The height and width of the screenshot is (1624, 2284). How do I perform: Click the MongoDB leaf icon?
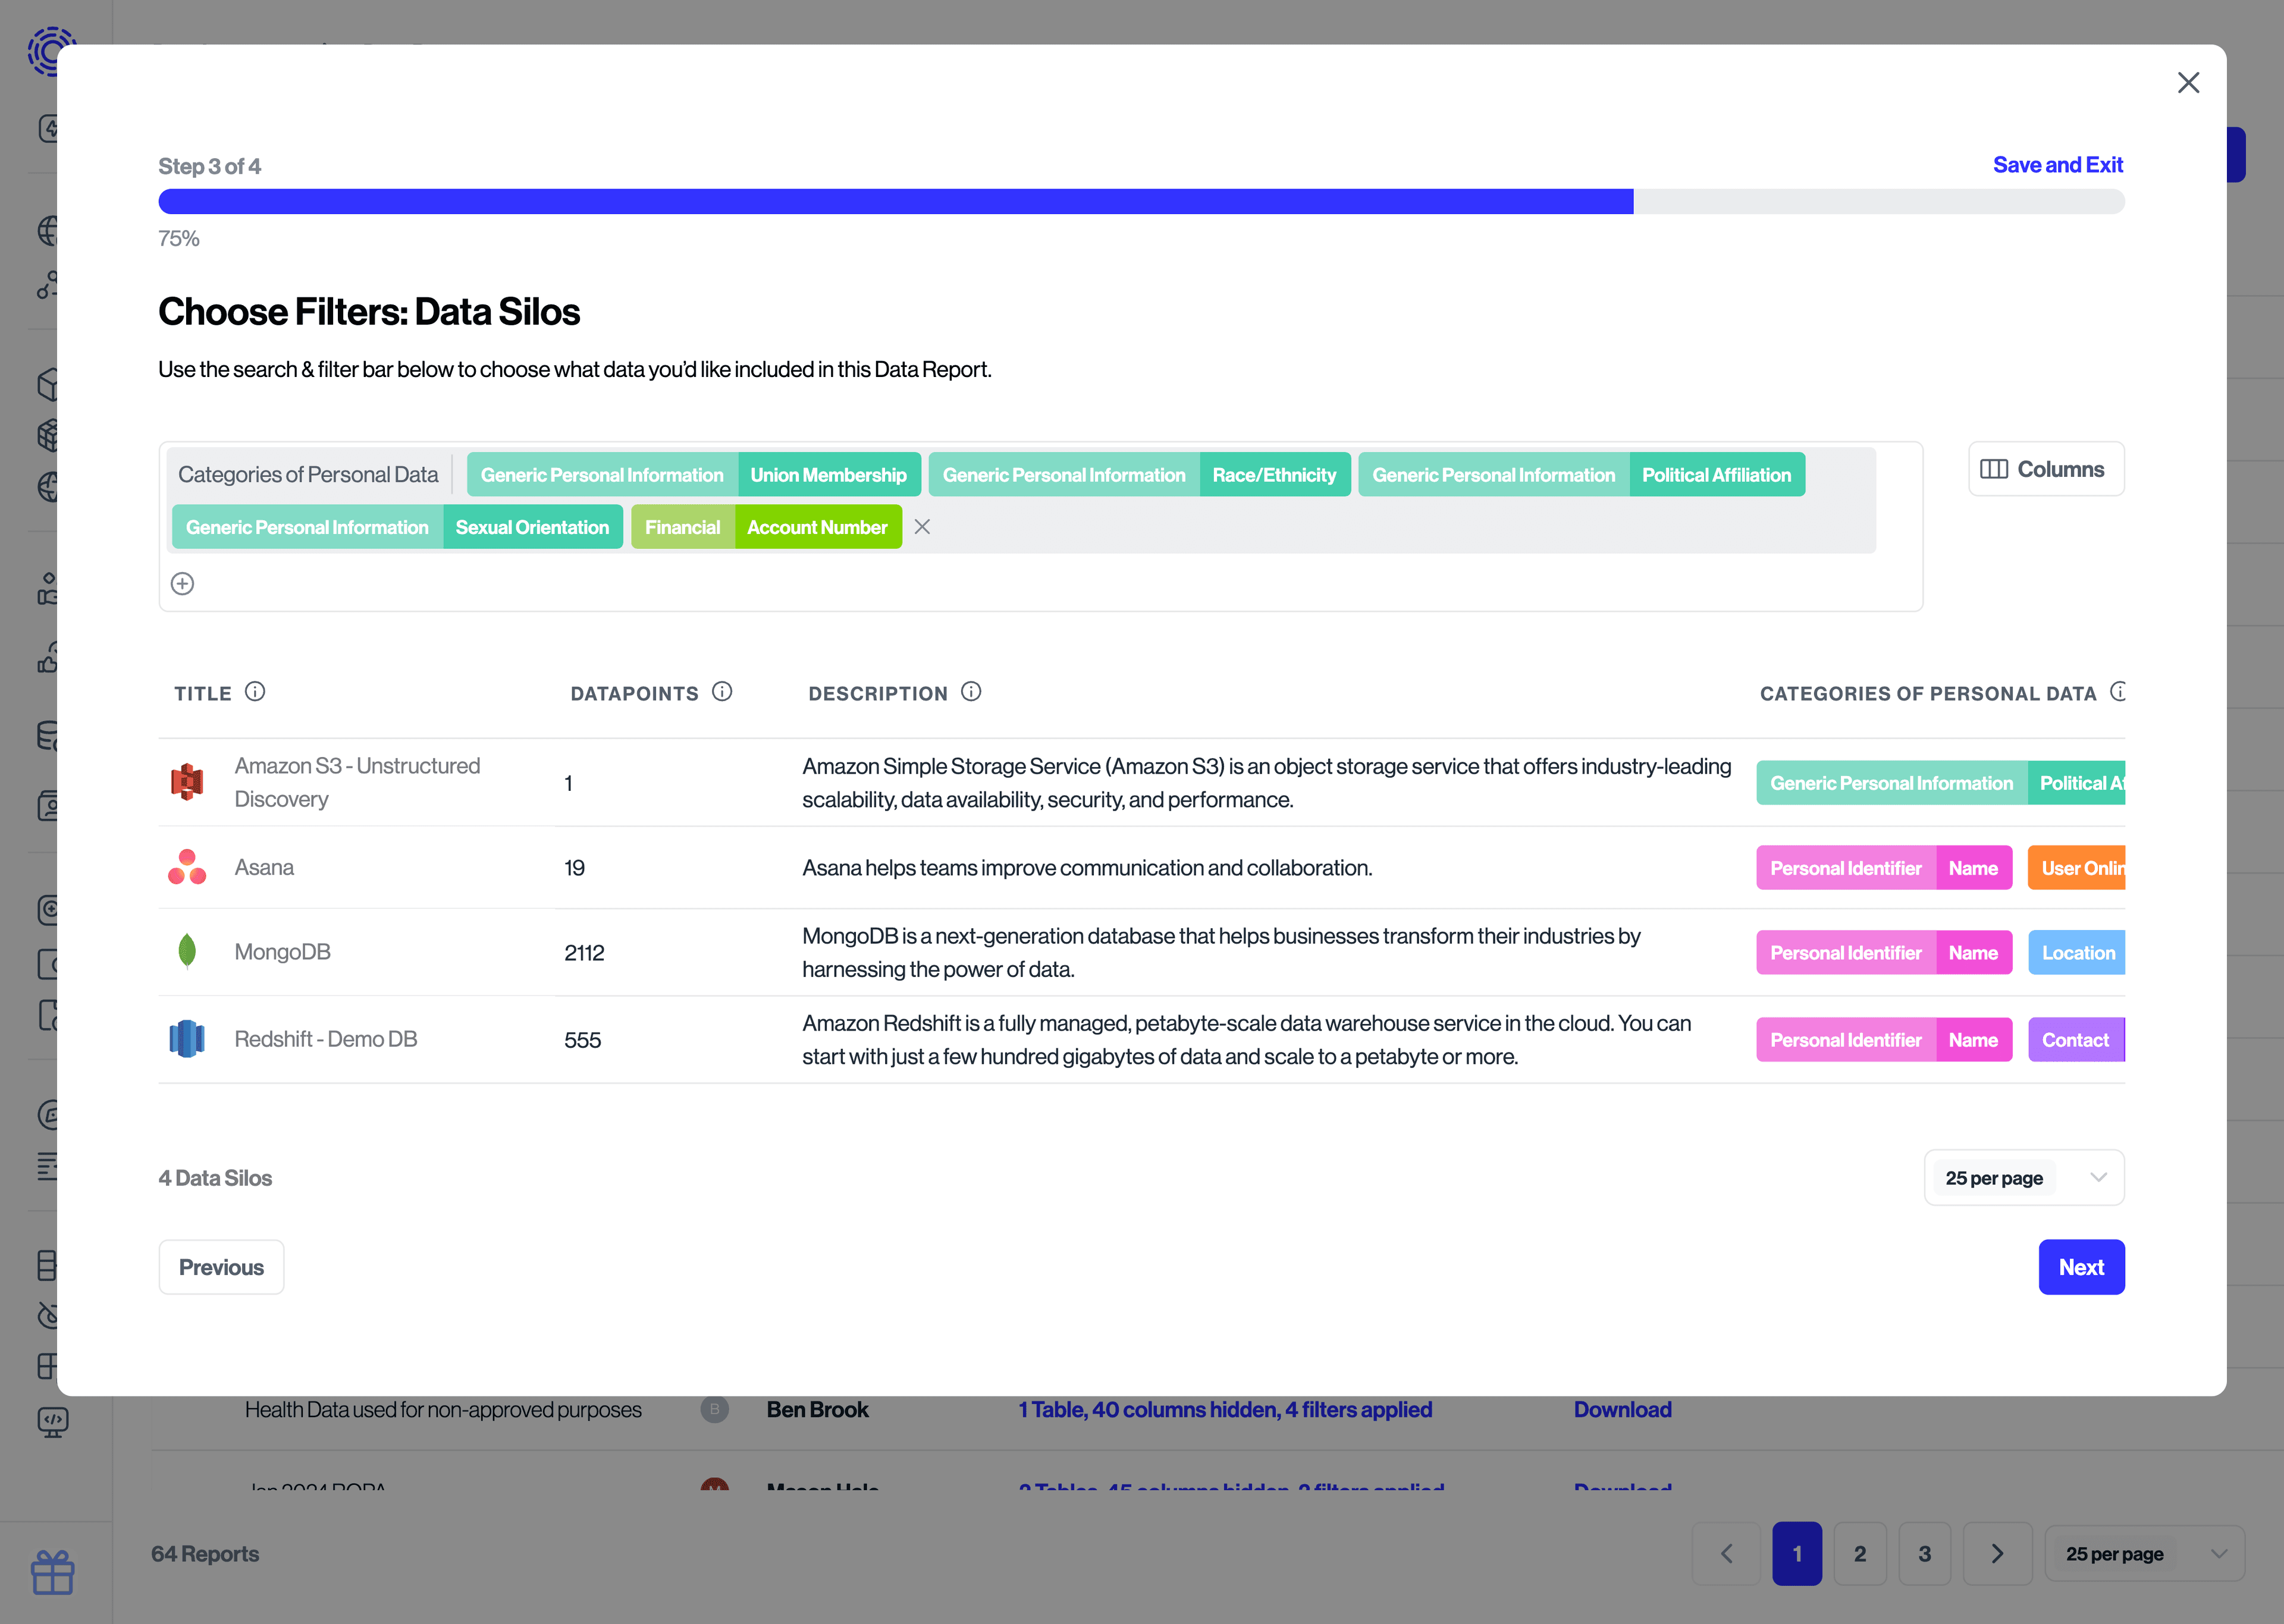click(x=187, y=951)
